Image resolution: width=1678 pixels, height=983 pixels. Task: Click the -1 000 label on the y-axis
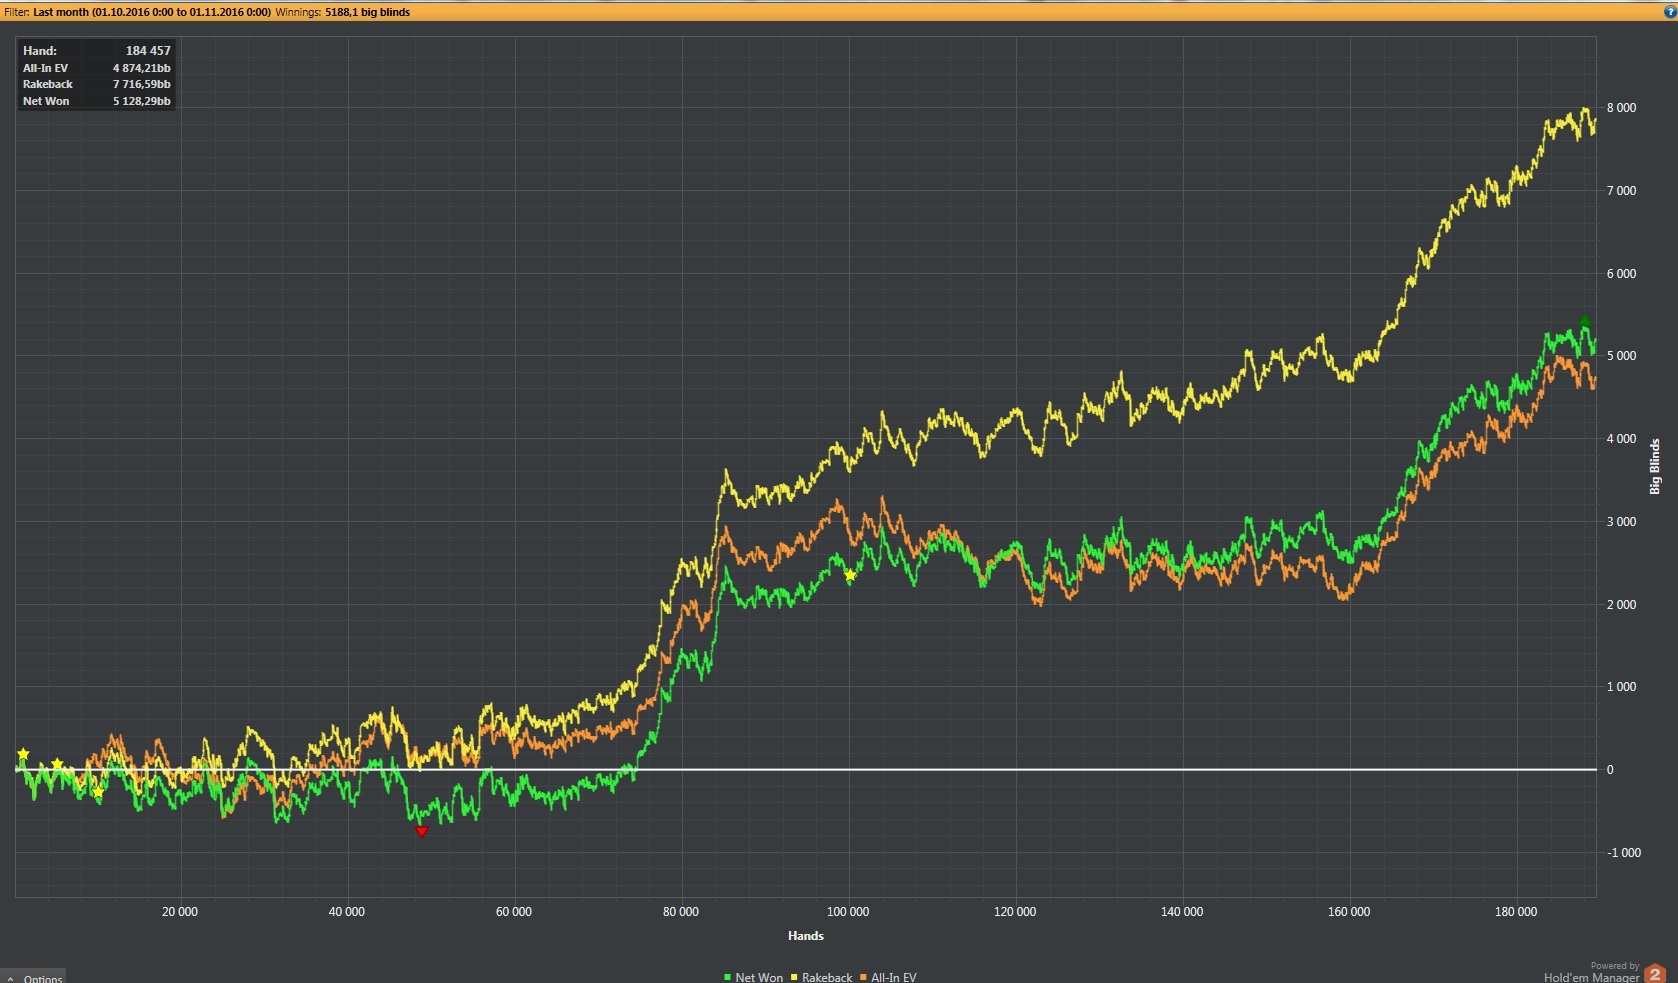tap(1624, 852)
